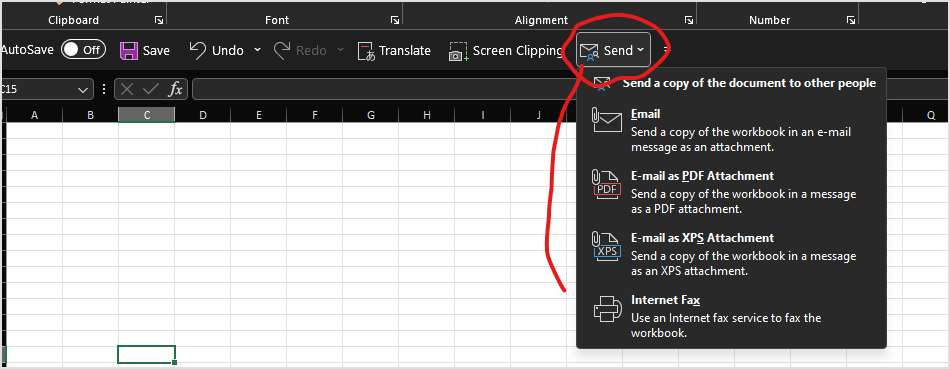Select column Q header

coord(931,115)
